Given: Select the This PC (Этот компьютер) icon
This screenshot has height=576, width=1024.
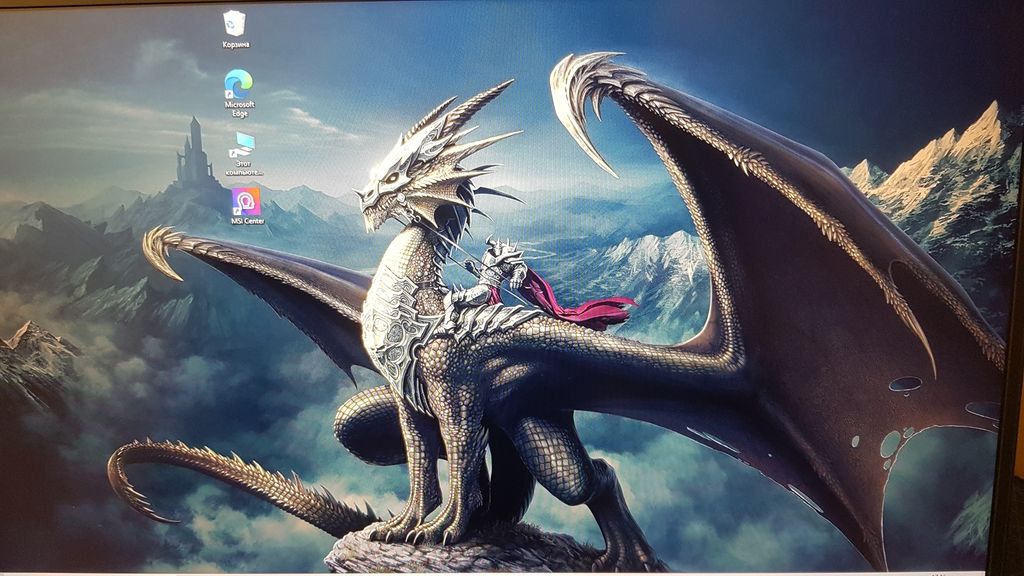Looking at the screenshot, I should pyautogui.click(x=240, y=144).
